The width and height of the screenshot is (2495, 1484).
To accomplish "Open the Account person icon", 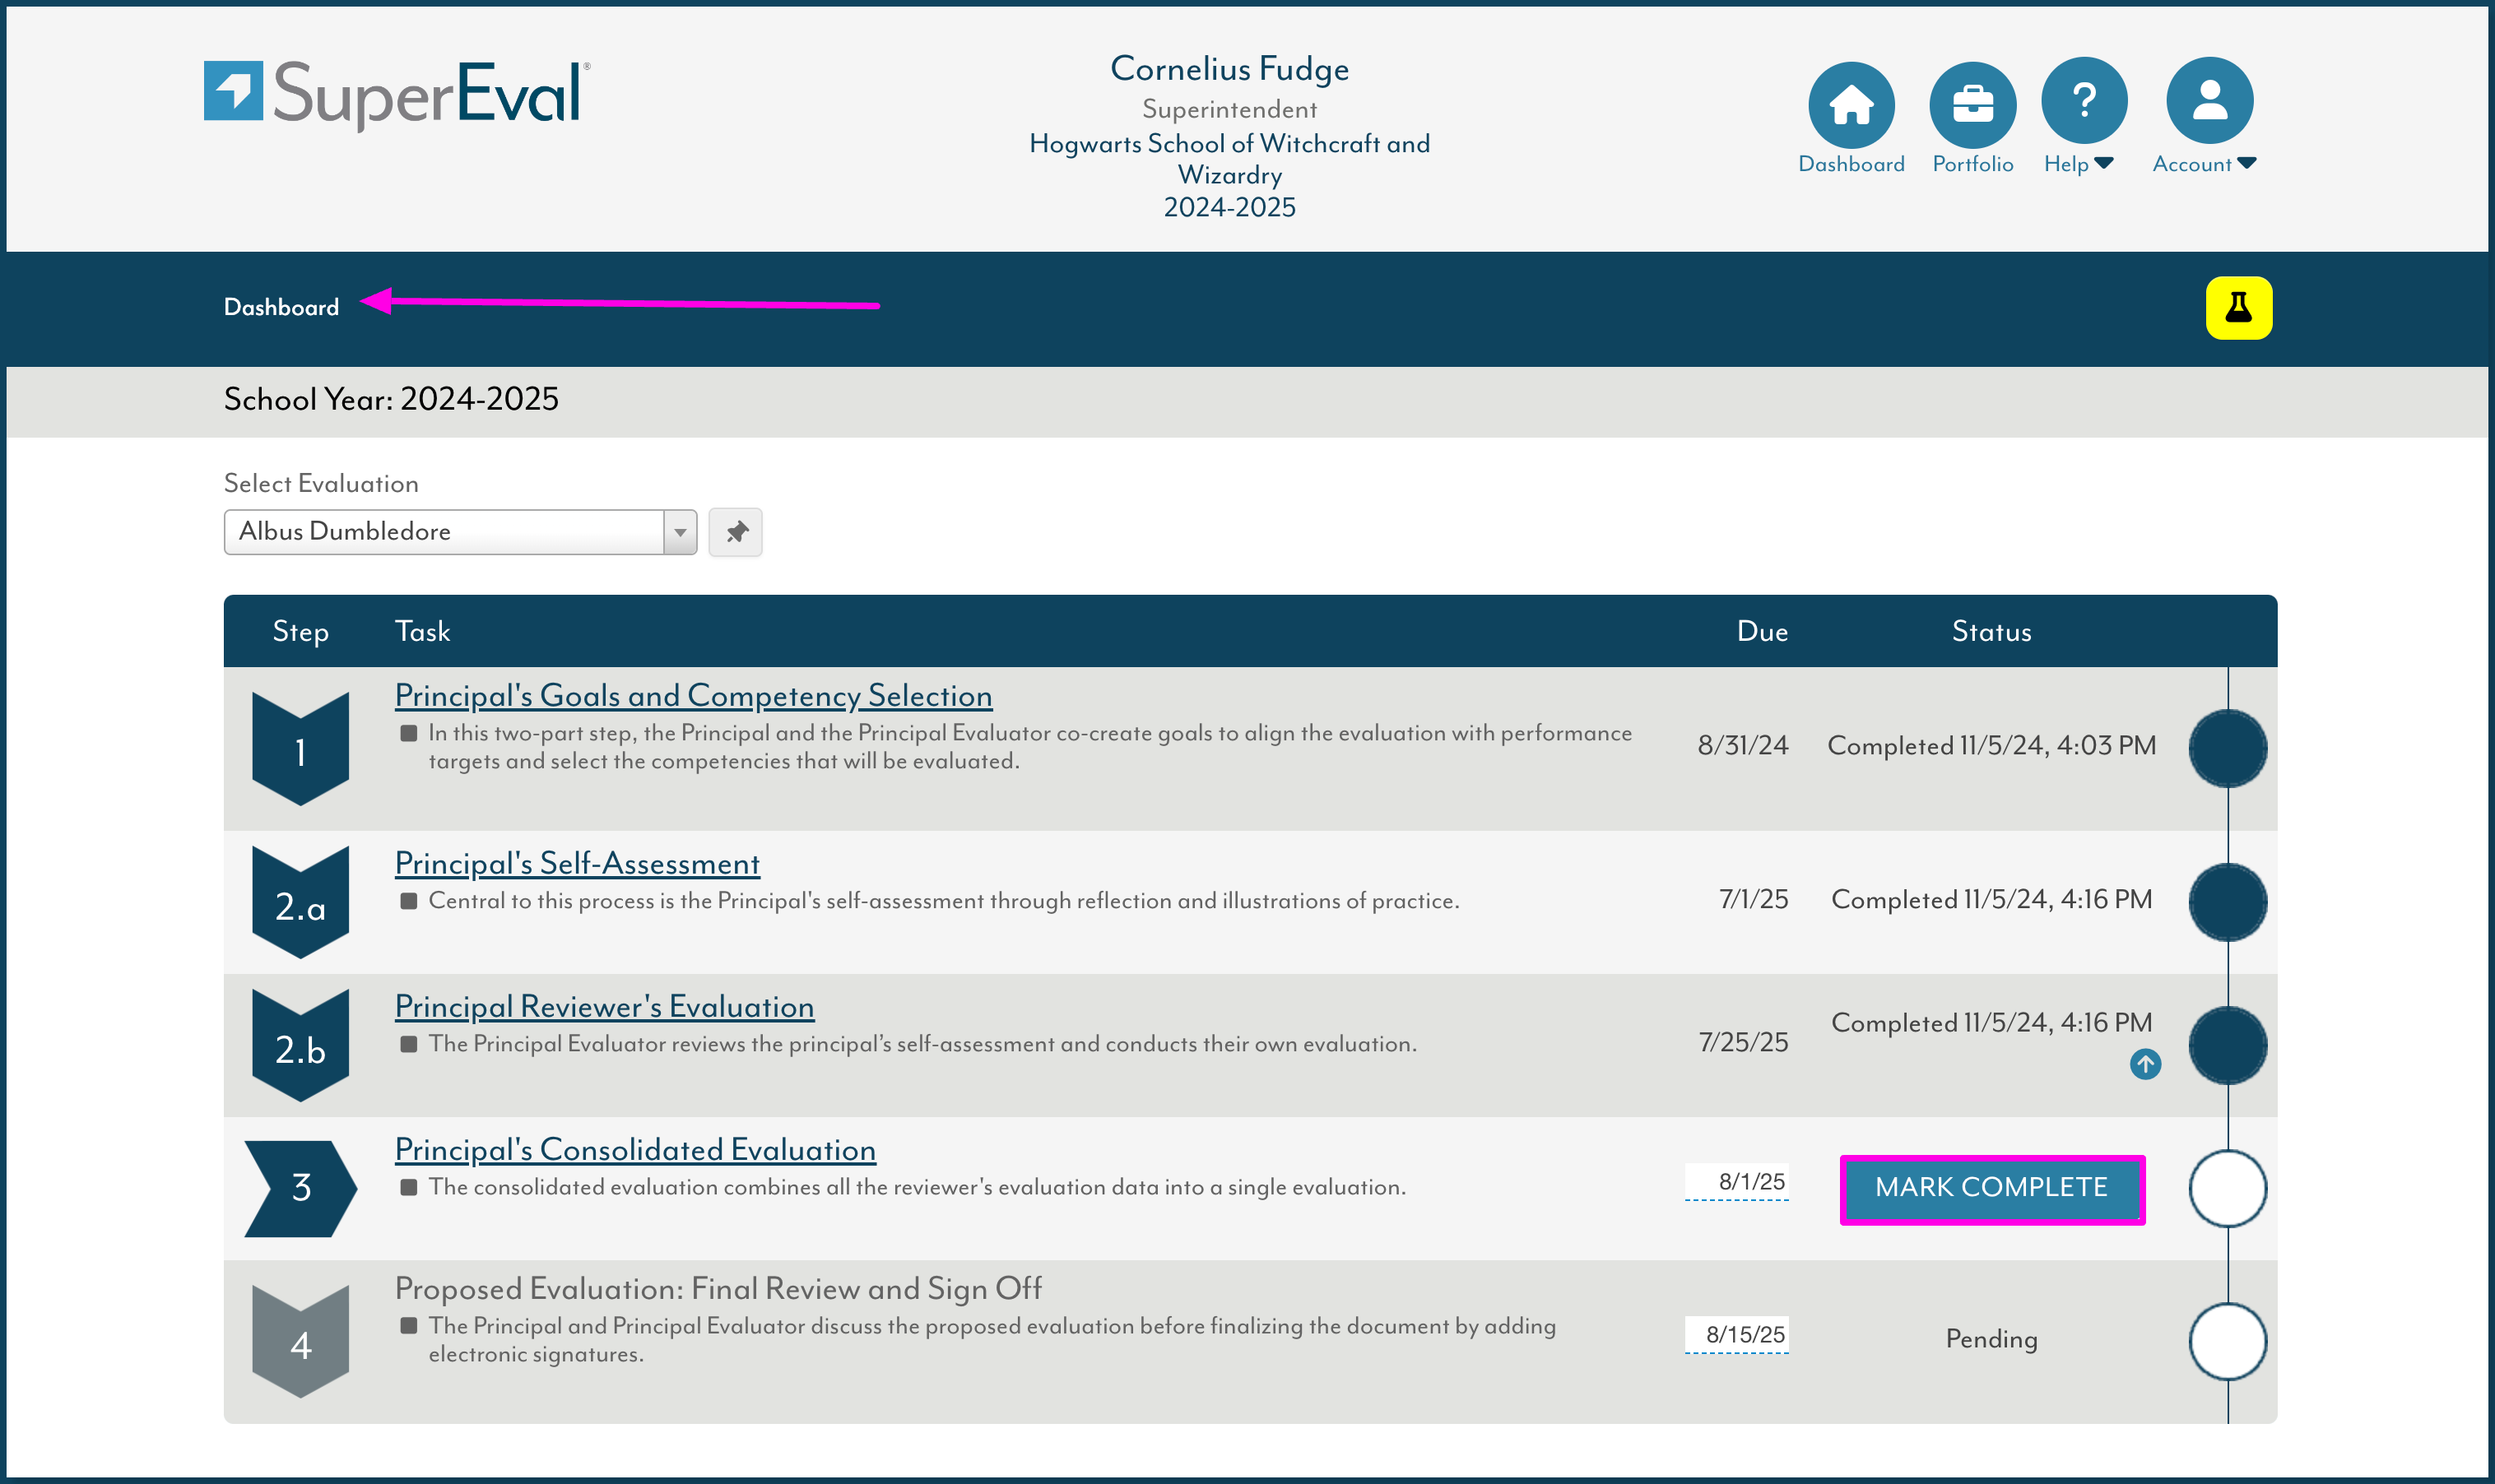I will (x=2209, y=100).
